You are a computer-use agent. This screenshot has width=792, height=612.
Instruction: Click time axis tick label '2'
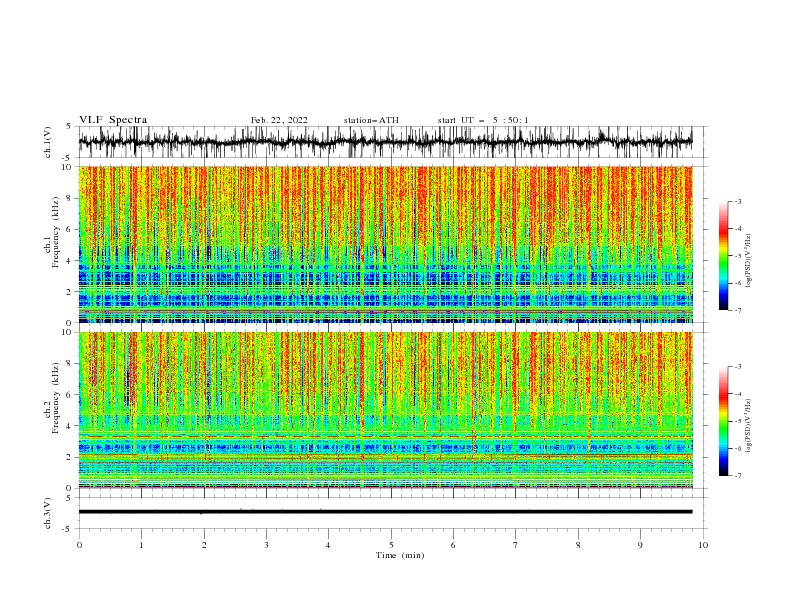[204, 545]
